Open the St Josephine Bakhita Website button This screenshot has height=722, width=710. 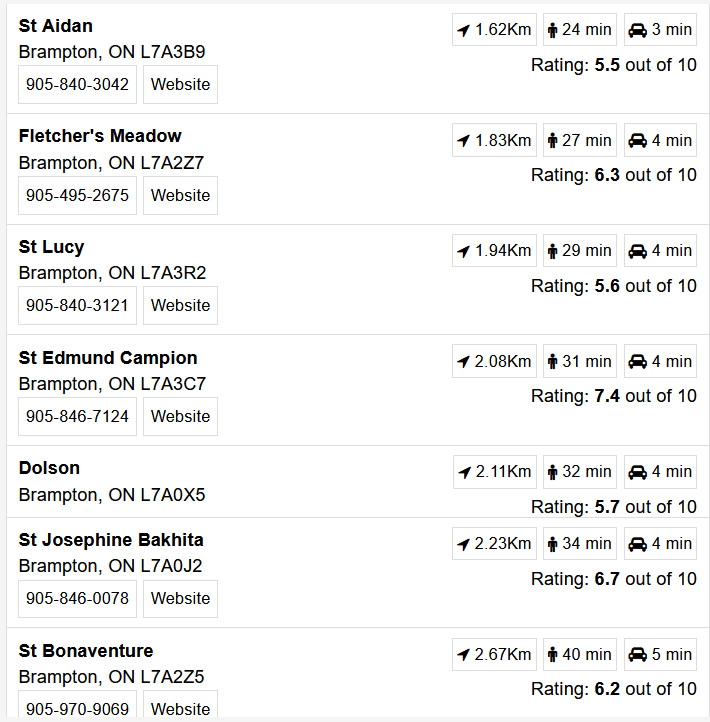tap(180, 599)
